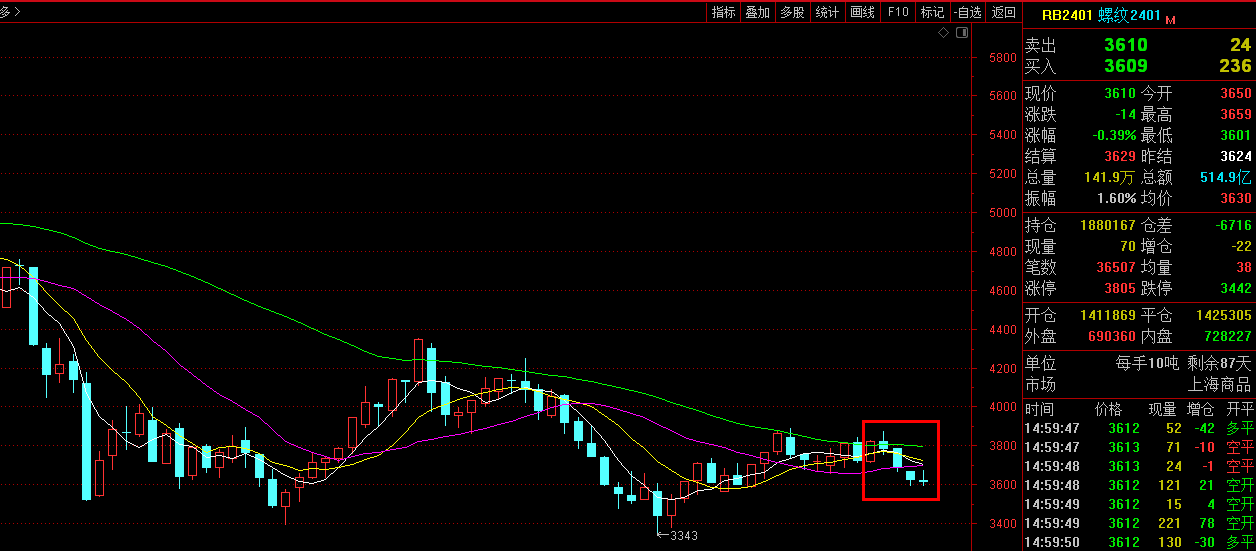Click the 标记 mark button

point(932,12)
